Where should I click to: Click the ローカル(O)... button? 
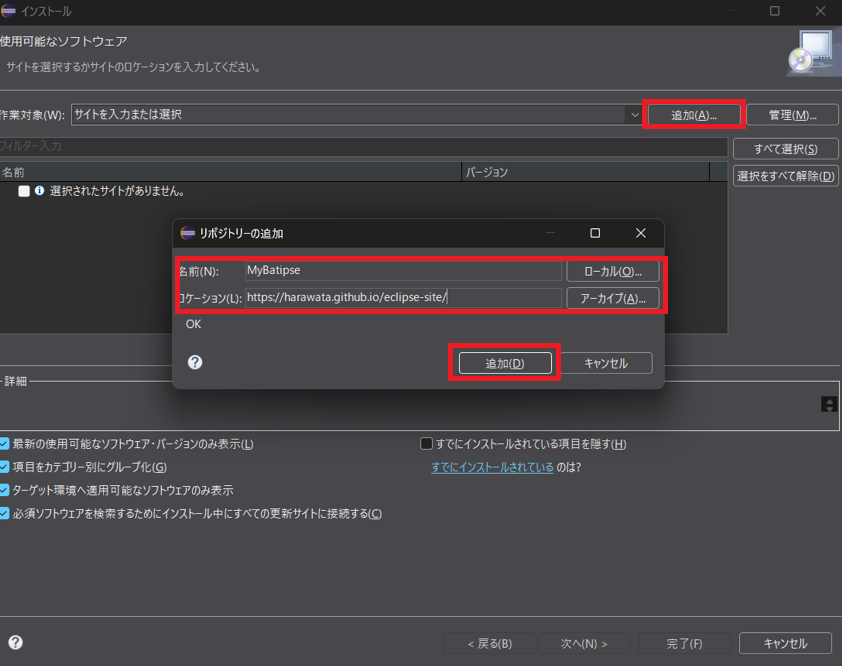(x=613, y=271)
